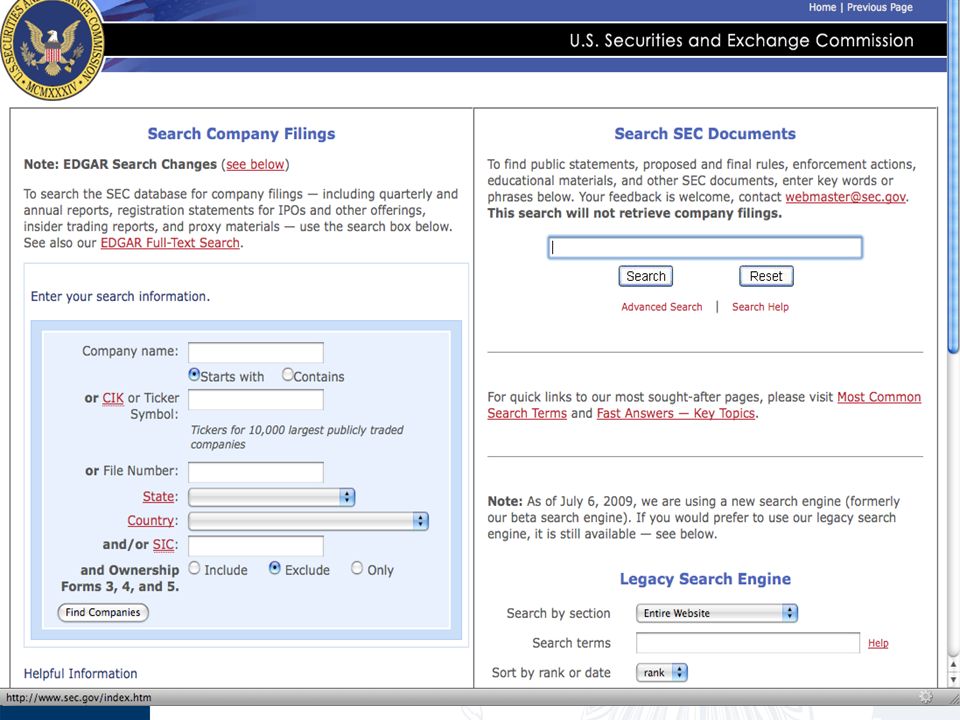Select the Starts with radio button
Image resolution: width=960 pixels, height=720 pixels.
[194, 375]
